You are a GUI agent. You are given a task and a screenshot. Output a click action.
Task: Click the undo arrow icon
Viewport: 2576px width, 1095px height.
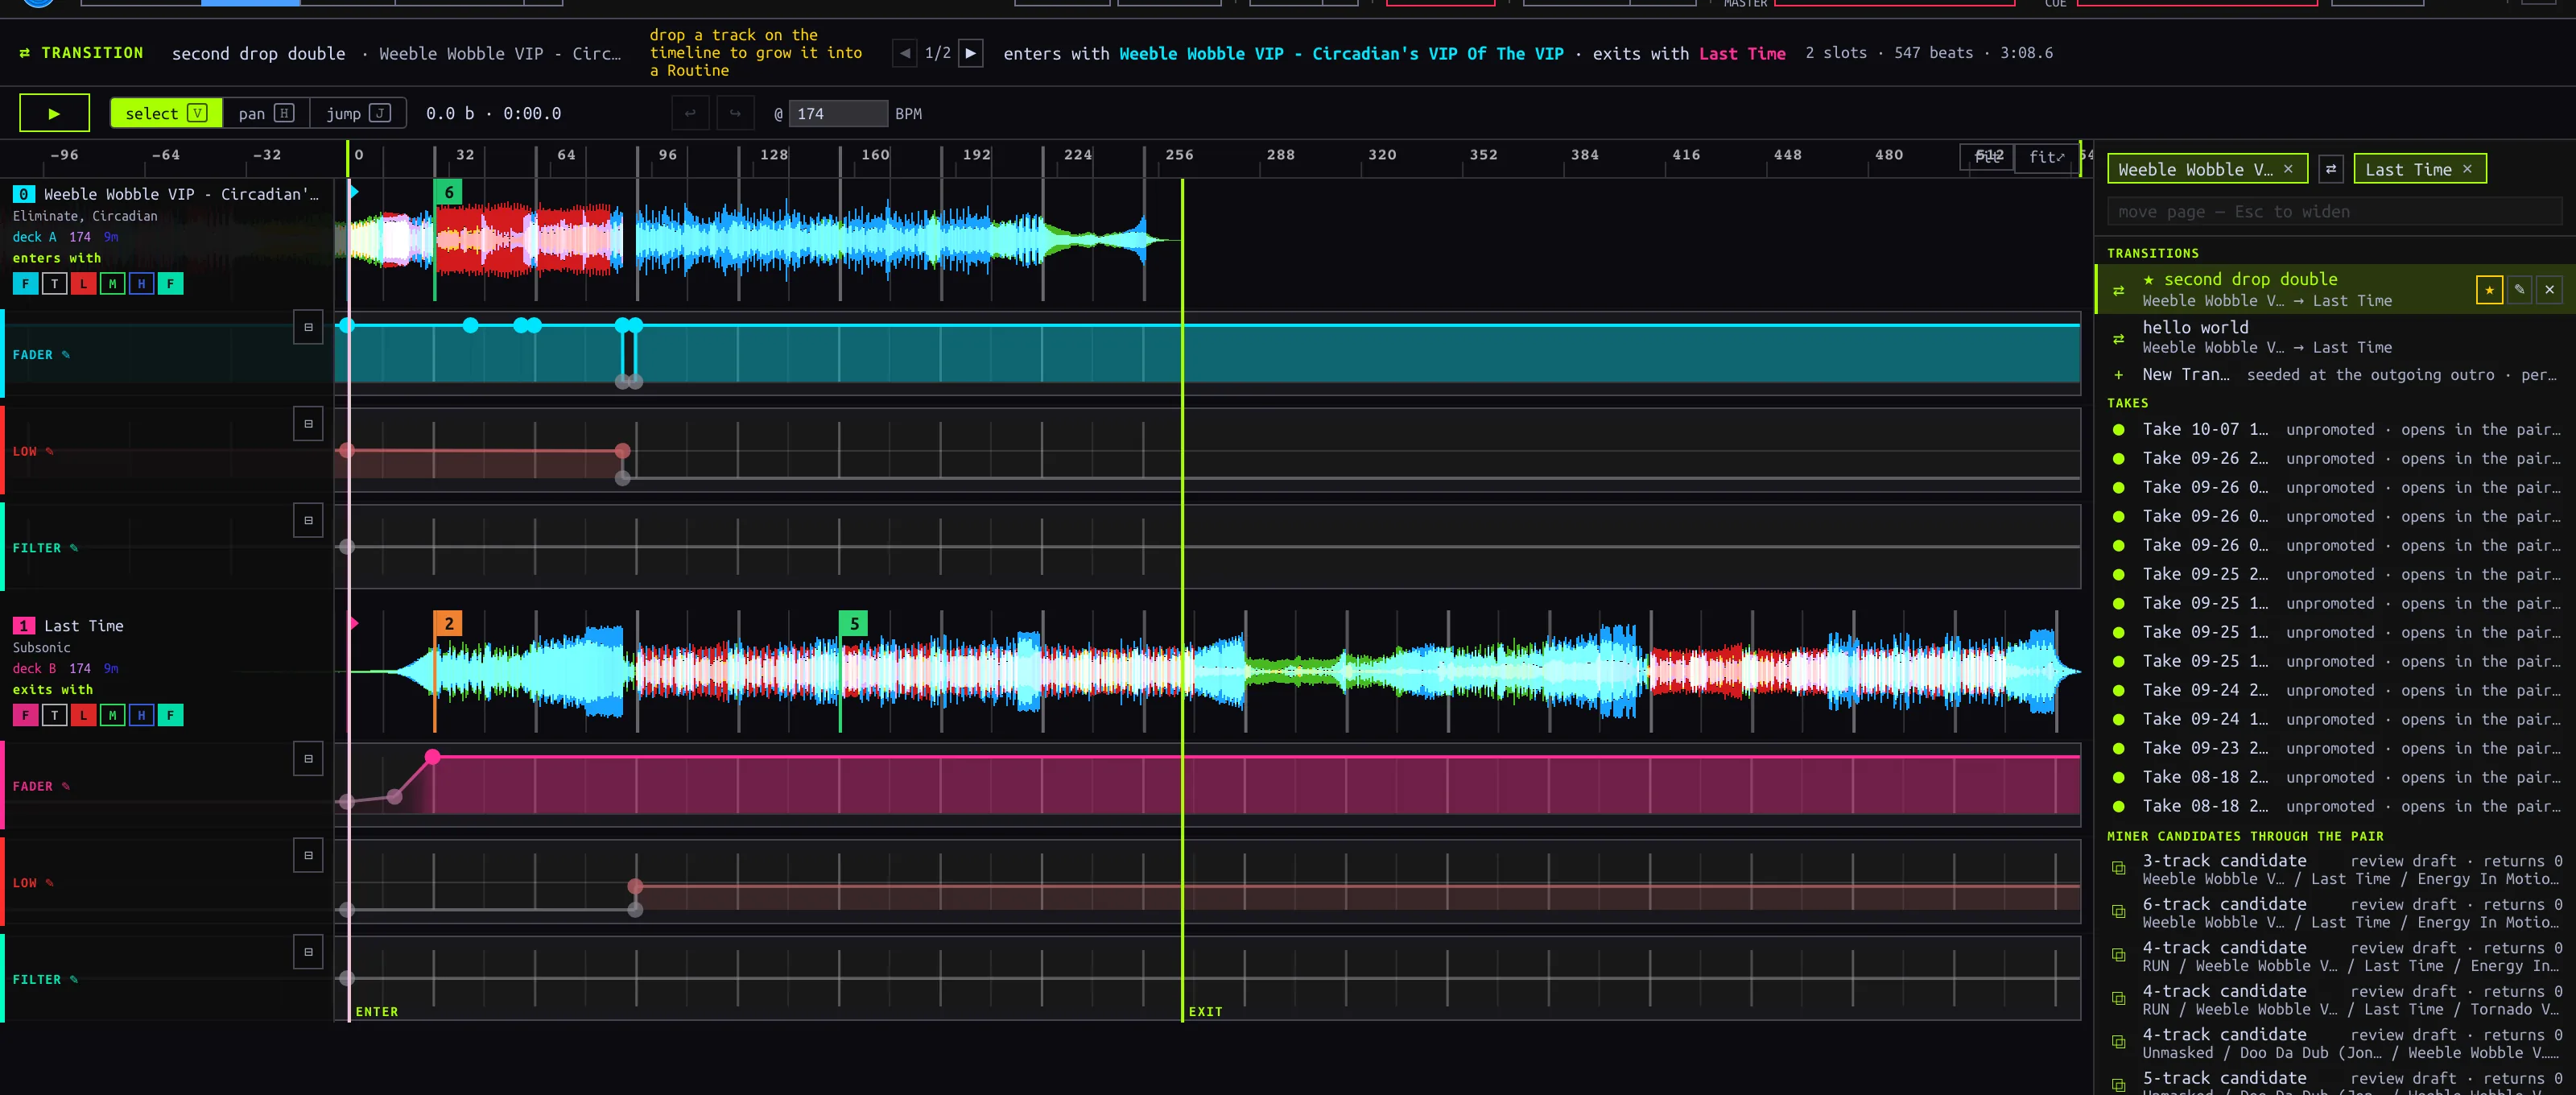(x=690, y=113)
